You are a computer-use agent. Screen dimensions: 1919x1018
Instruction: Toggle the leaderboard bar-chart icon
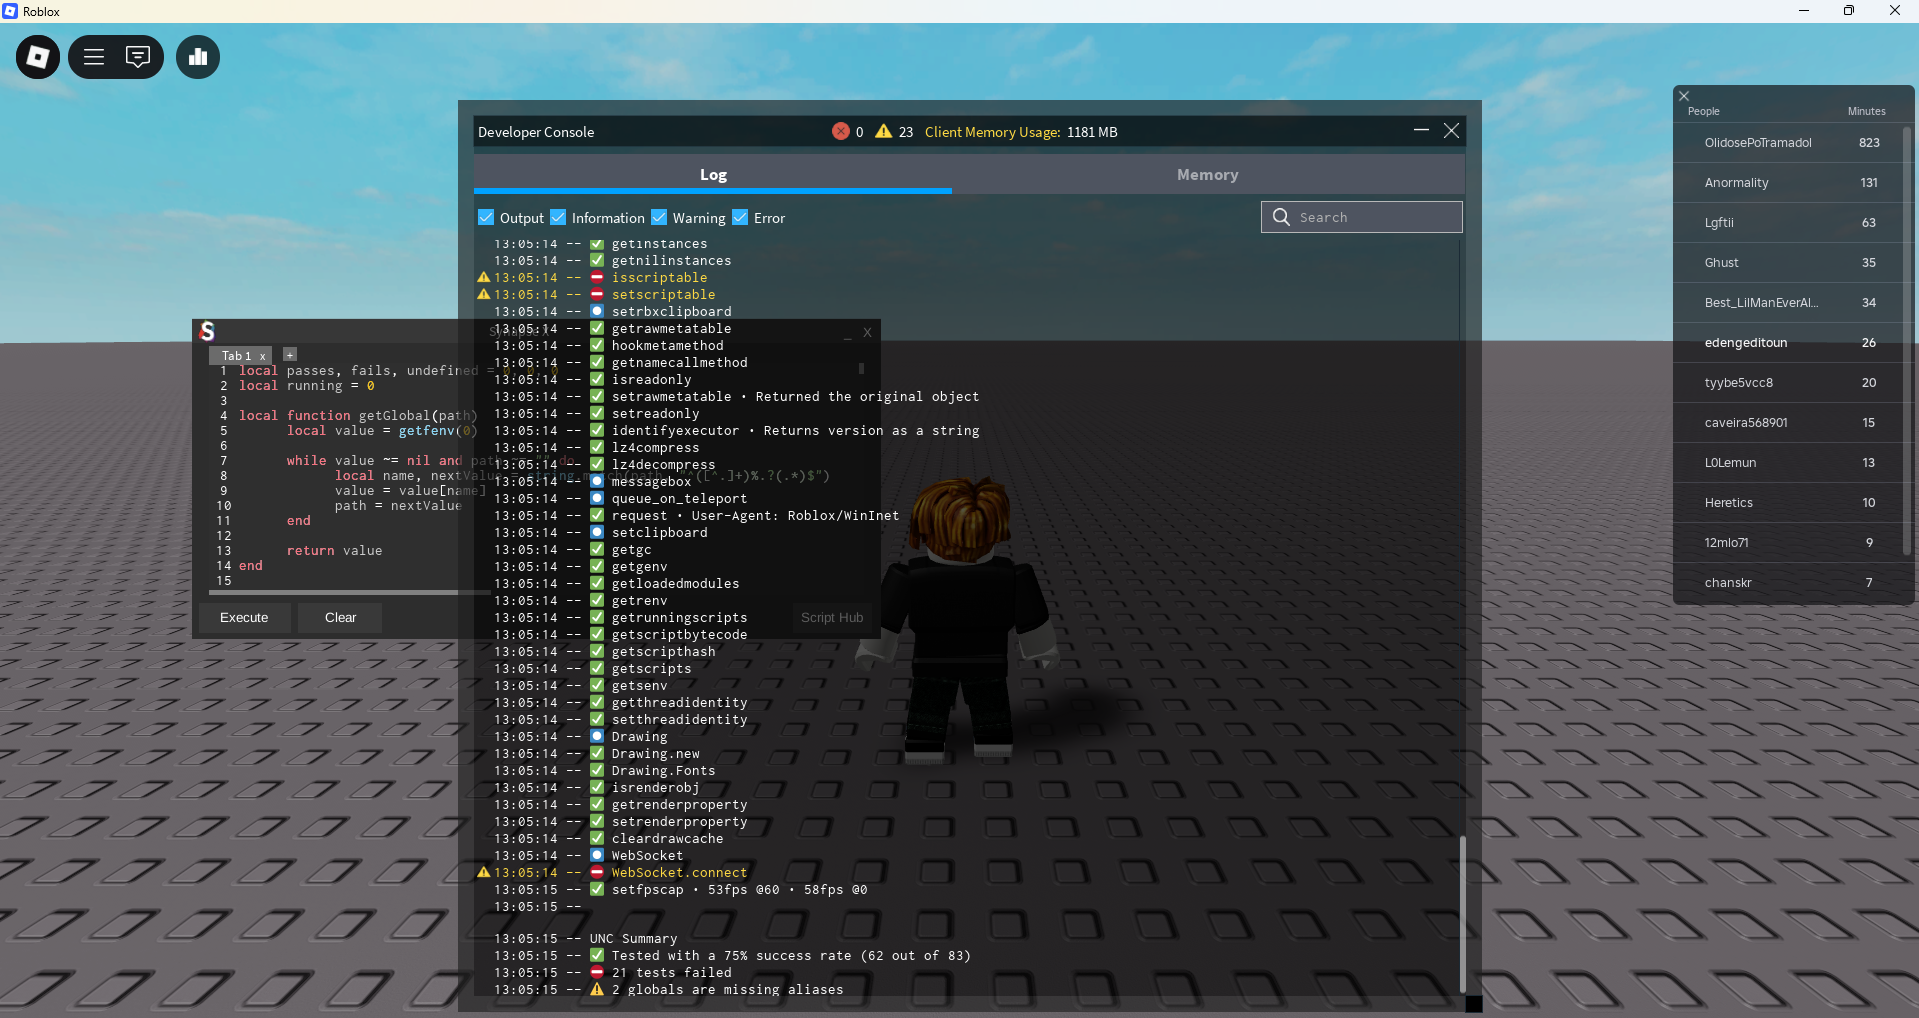click(x=198, y=57)
